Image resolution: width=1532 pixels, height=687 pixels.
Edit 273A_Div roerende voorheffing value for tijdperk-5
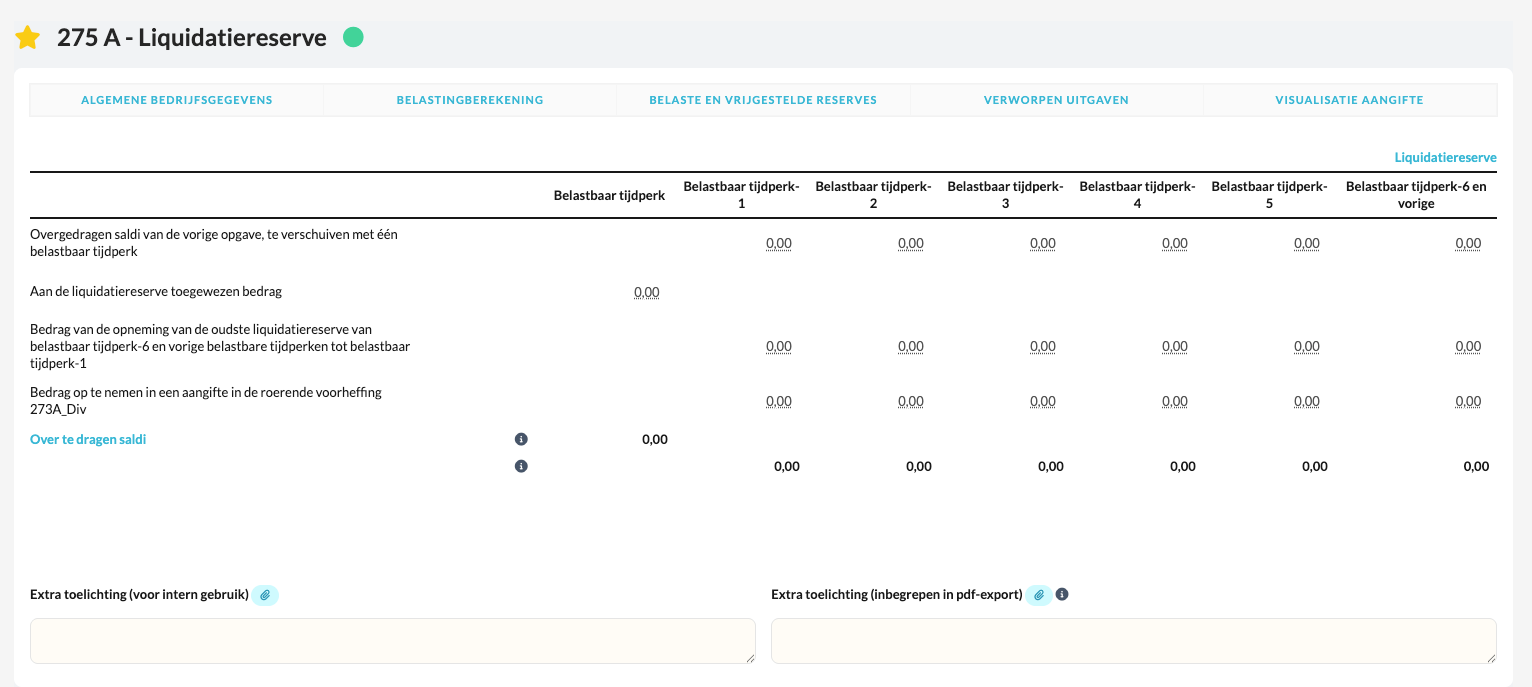point(1307,401)
